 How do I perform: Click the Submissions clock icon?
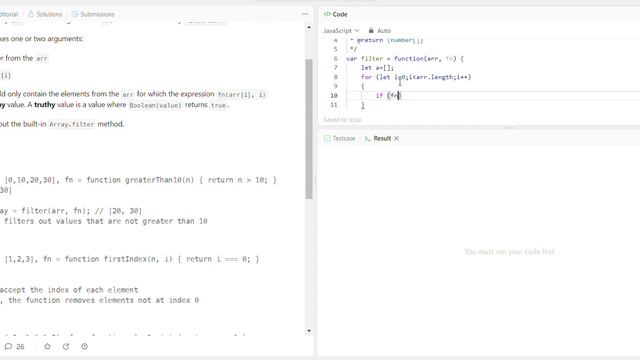pyautogui.click(x=74, y=14)
